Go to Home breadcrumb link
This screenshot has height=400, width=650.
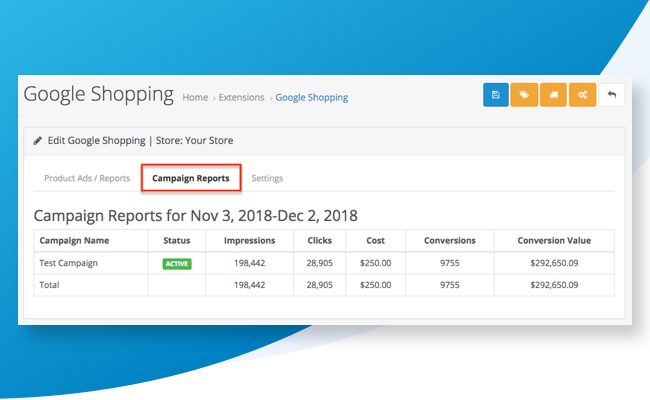pos(195,97)
